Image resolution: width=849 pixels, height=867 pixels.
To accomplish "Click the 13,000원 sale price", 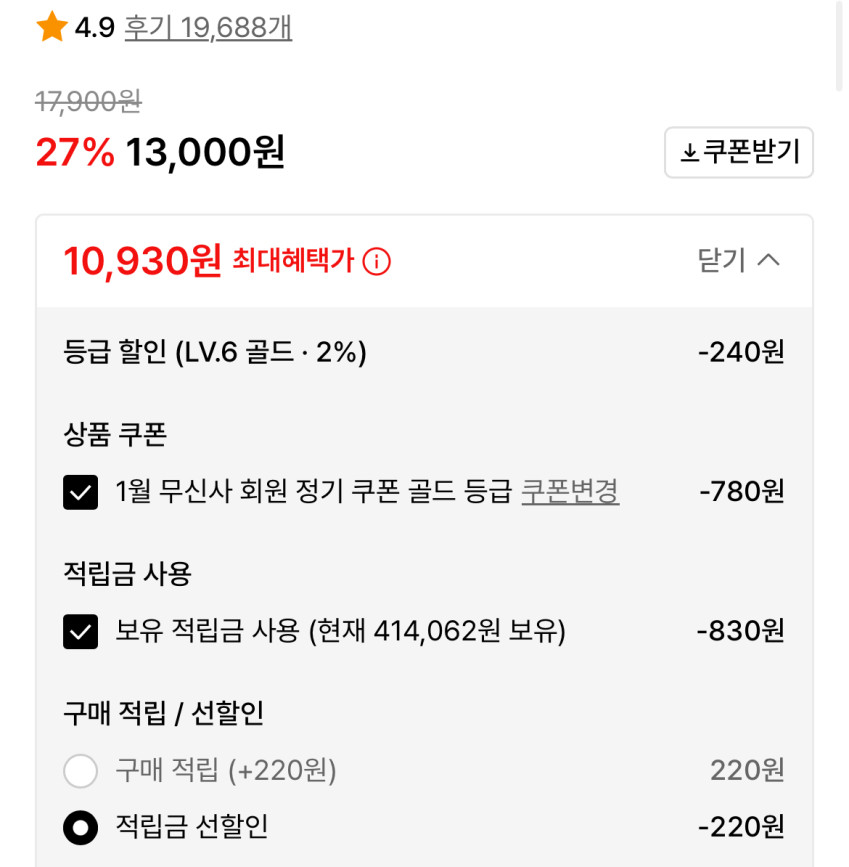I will coord(205,153).
